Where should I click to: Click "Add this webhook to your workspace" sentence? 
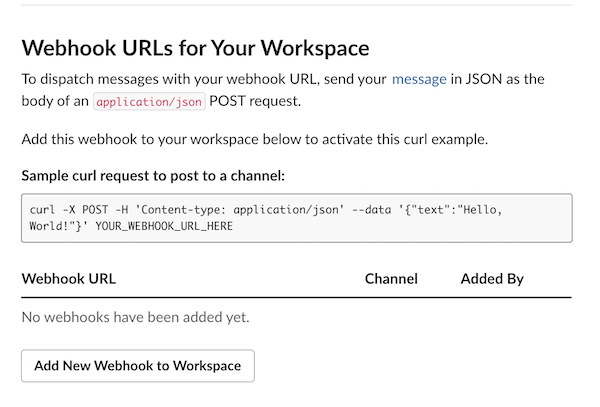coord(255,139)
